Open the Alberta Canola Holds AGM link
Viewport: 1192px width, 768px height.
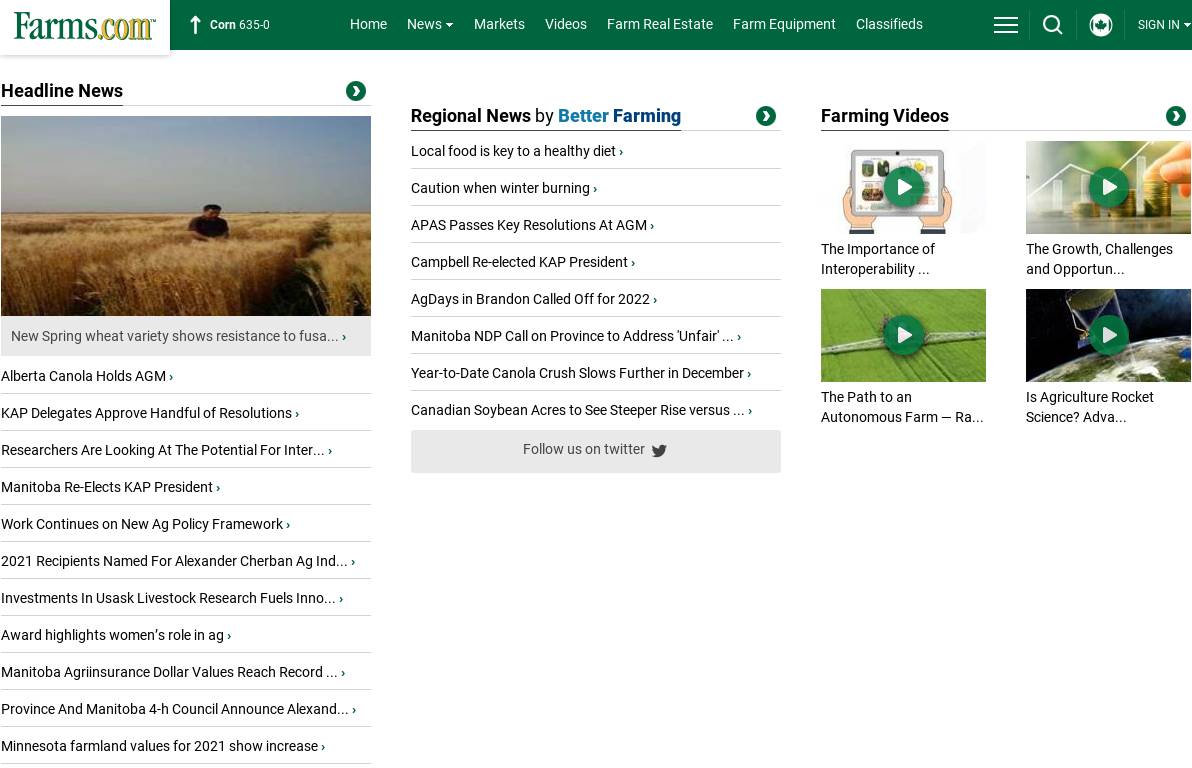click(84, 376)
